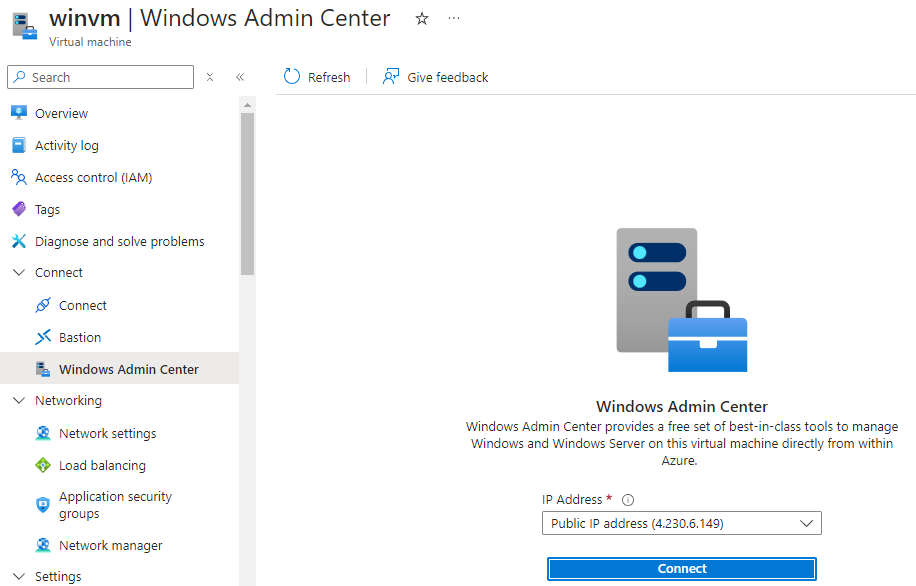This screenshot has height=586, width=916.
Task: Click the IP address dropdown arrow
Action: (x=807, y=523)
